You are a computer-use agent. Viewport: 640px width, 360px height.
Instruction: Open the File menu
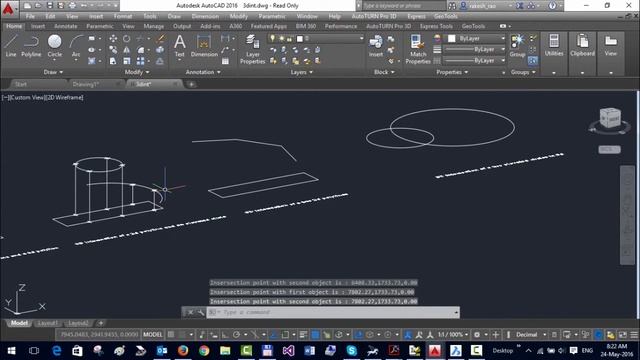pyautogui.click(x=30, y=16)
